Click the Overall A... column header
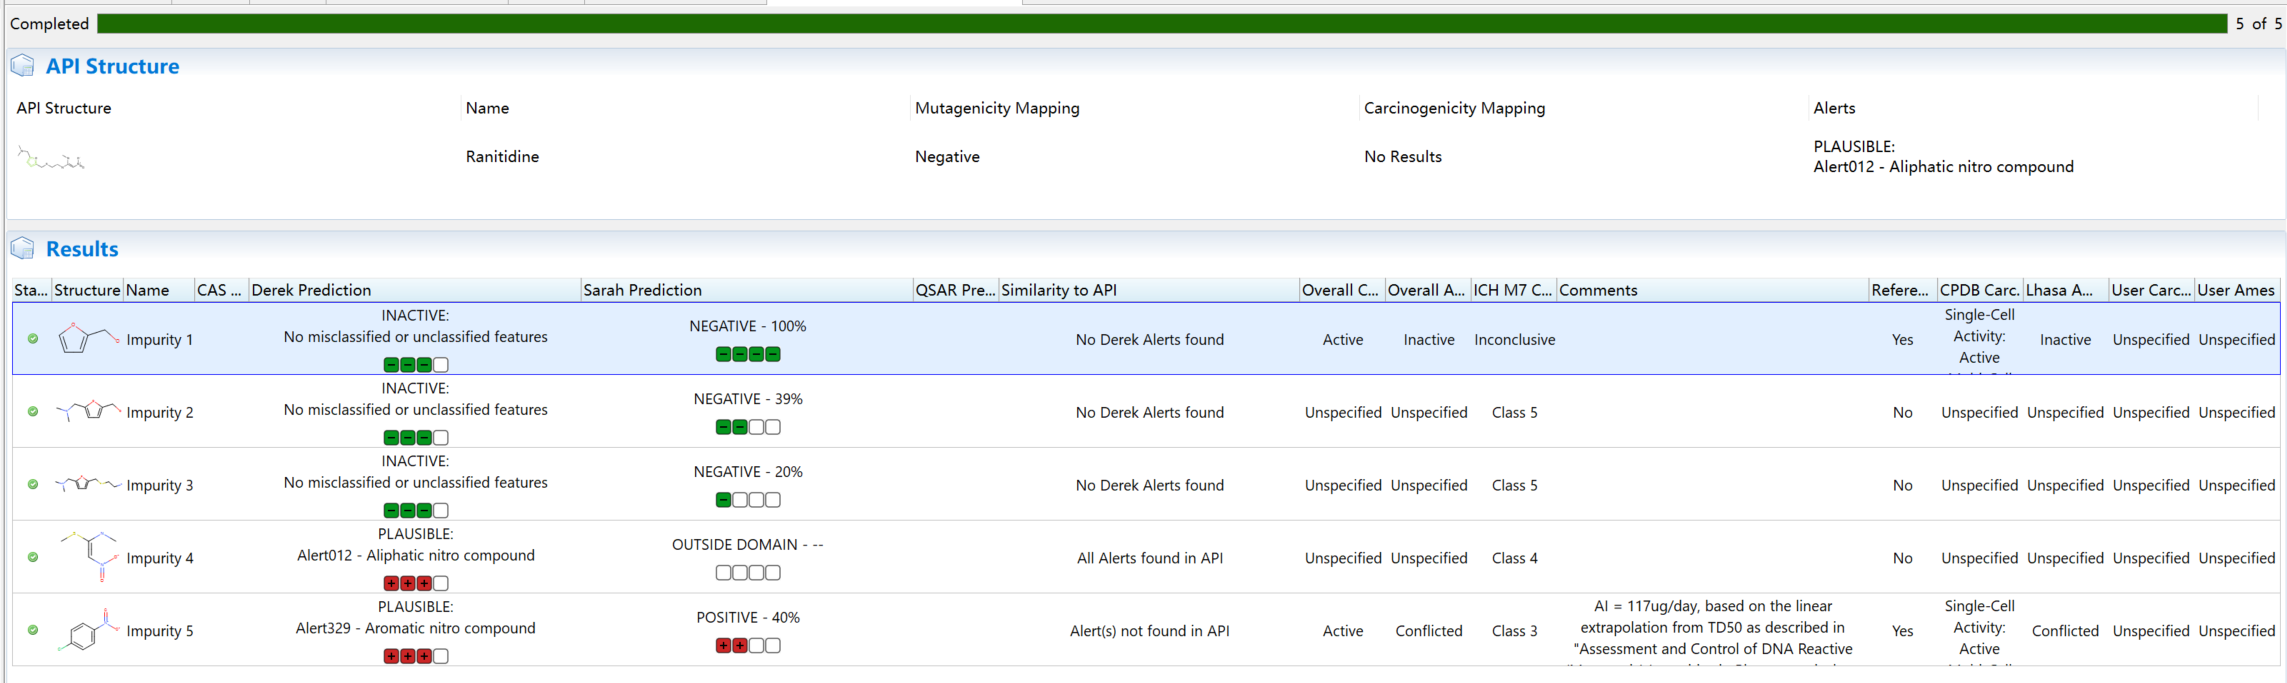 click(1428, 290)
